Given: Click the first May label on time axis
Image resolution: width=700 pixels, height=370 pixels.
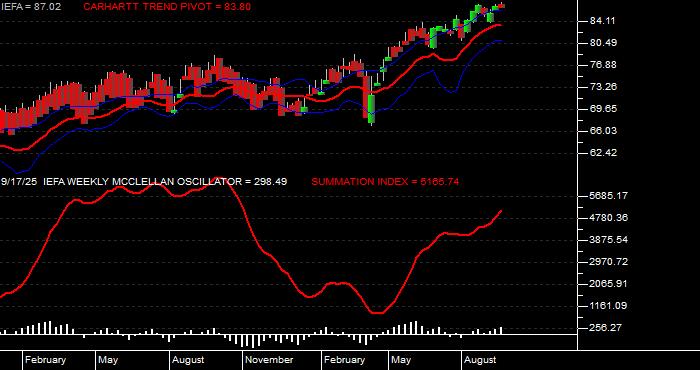Looking at the screenshot, I should pyautogui.click(x=108, y=360).
